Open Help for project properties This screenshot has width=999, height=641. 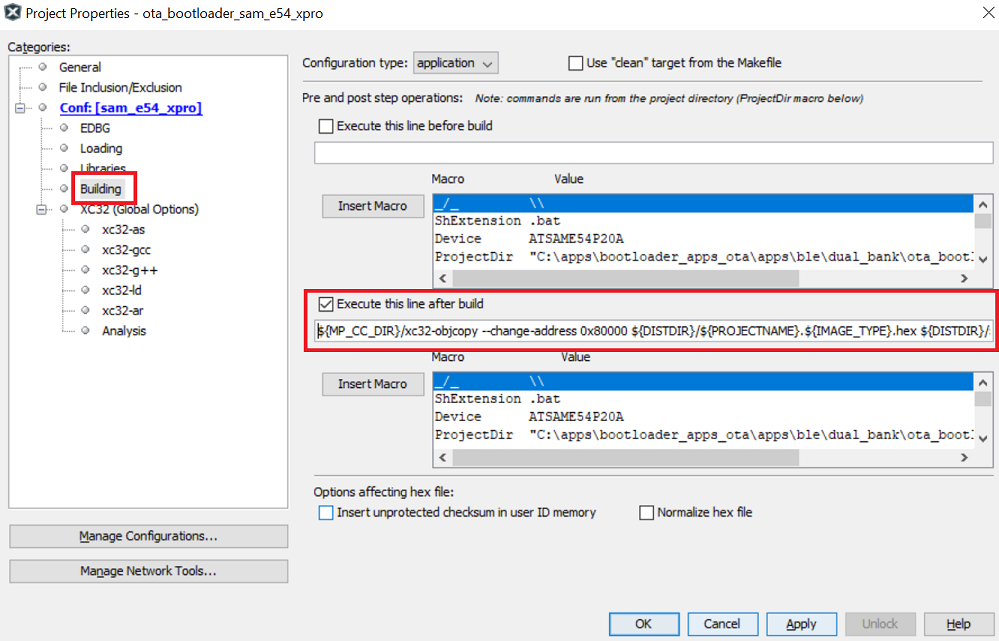pyautogui.click(x=959, y=624)
